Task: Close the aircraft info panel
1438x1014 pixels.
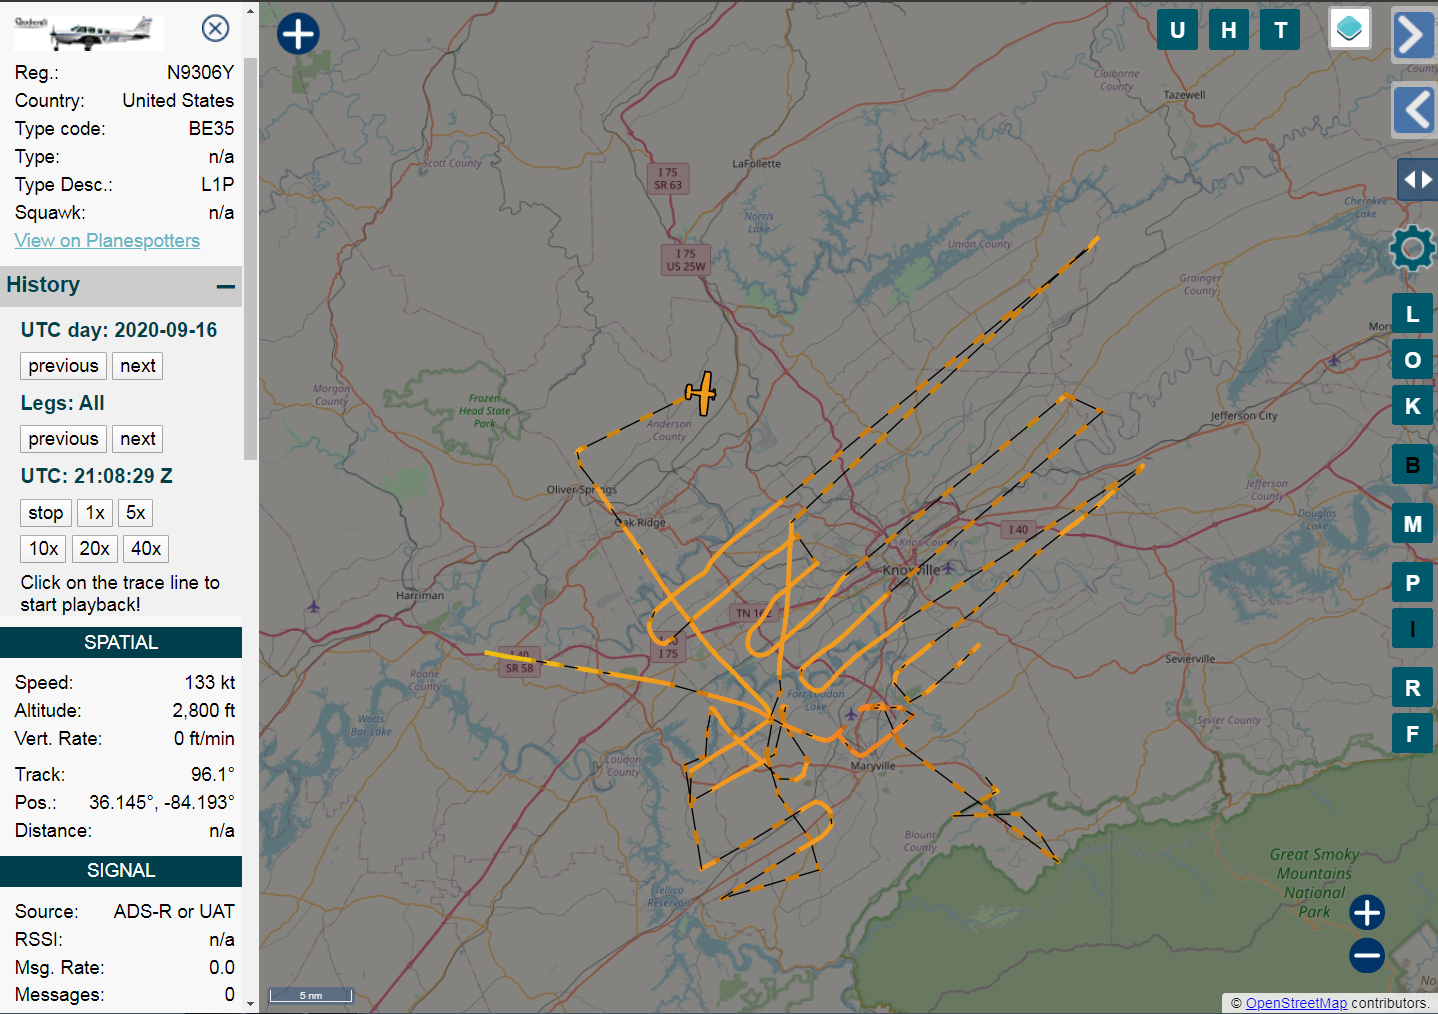Action: pyautogui.click(x=215, y=28)
